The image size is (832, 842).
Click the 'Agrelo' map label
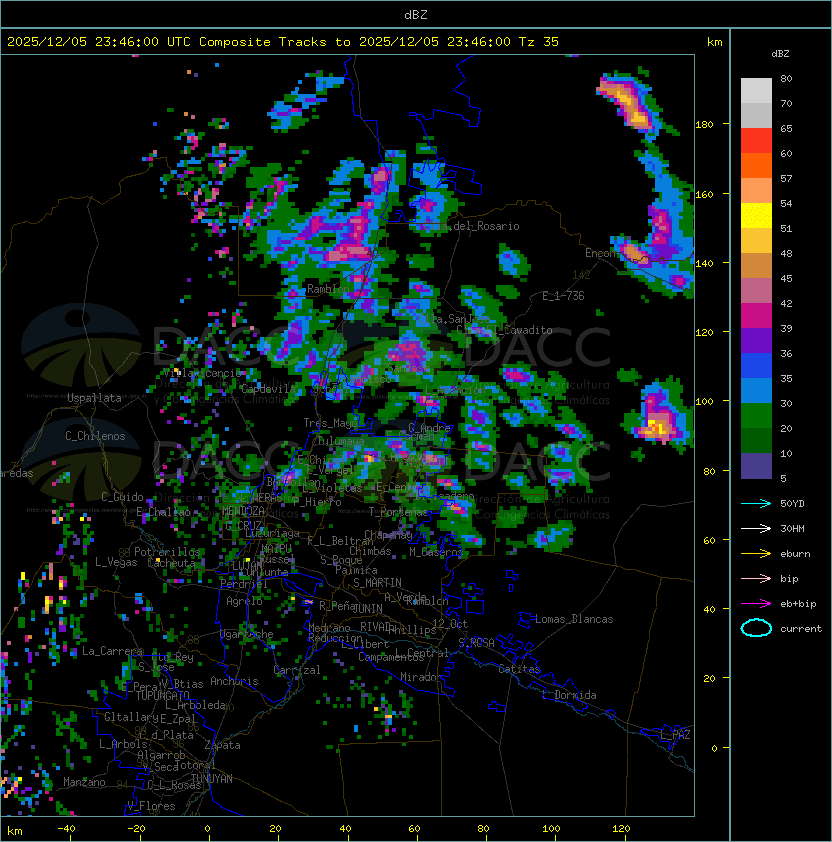pos(244,601)
